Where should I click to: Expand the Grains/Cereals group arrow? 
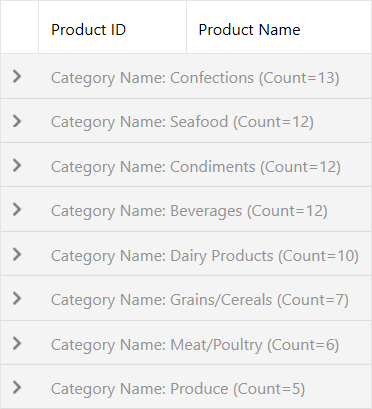(x=17, y=298)
